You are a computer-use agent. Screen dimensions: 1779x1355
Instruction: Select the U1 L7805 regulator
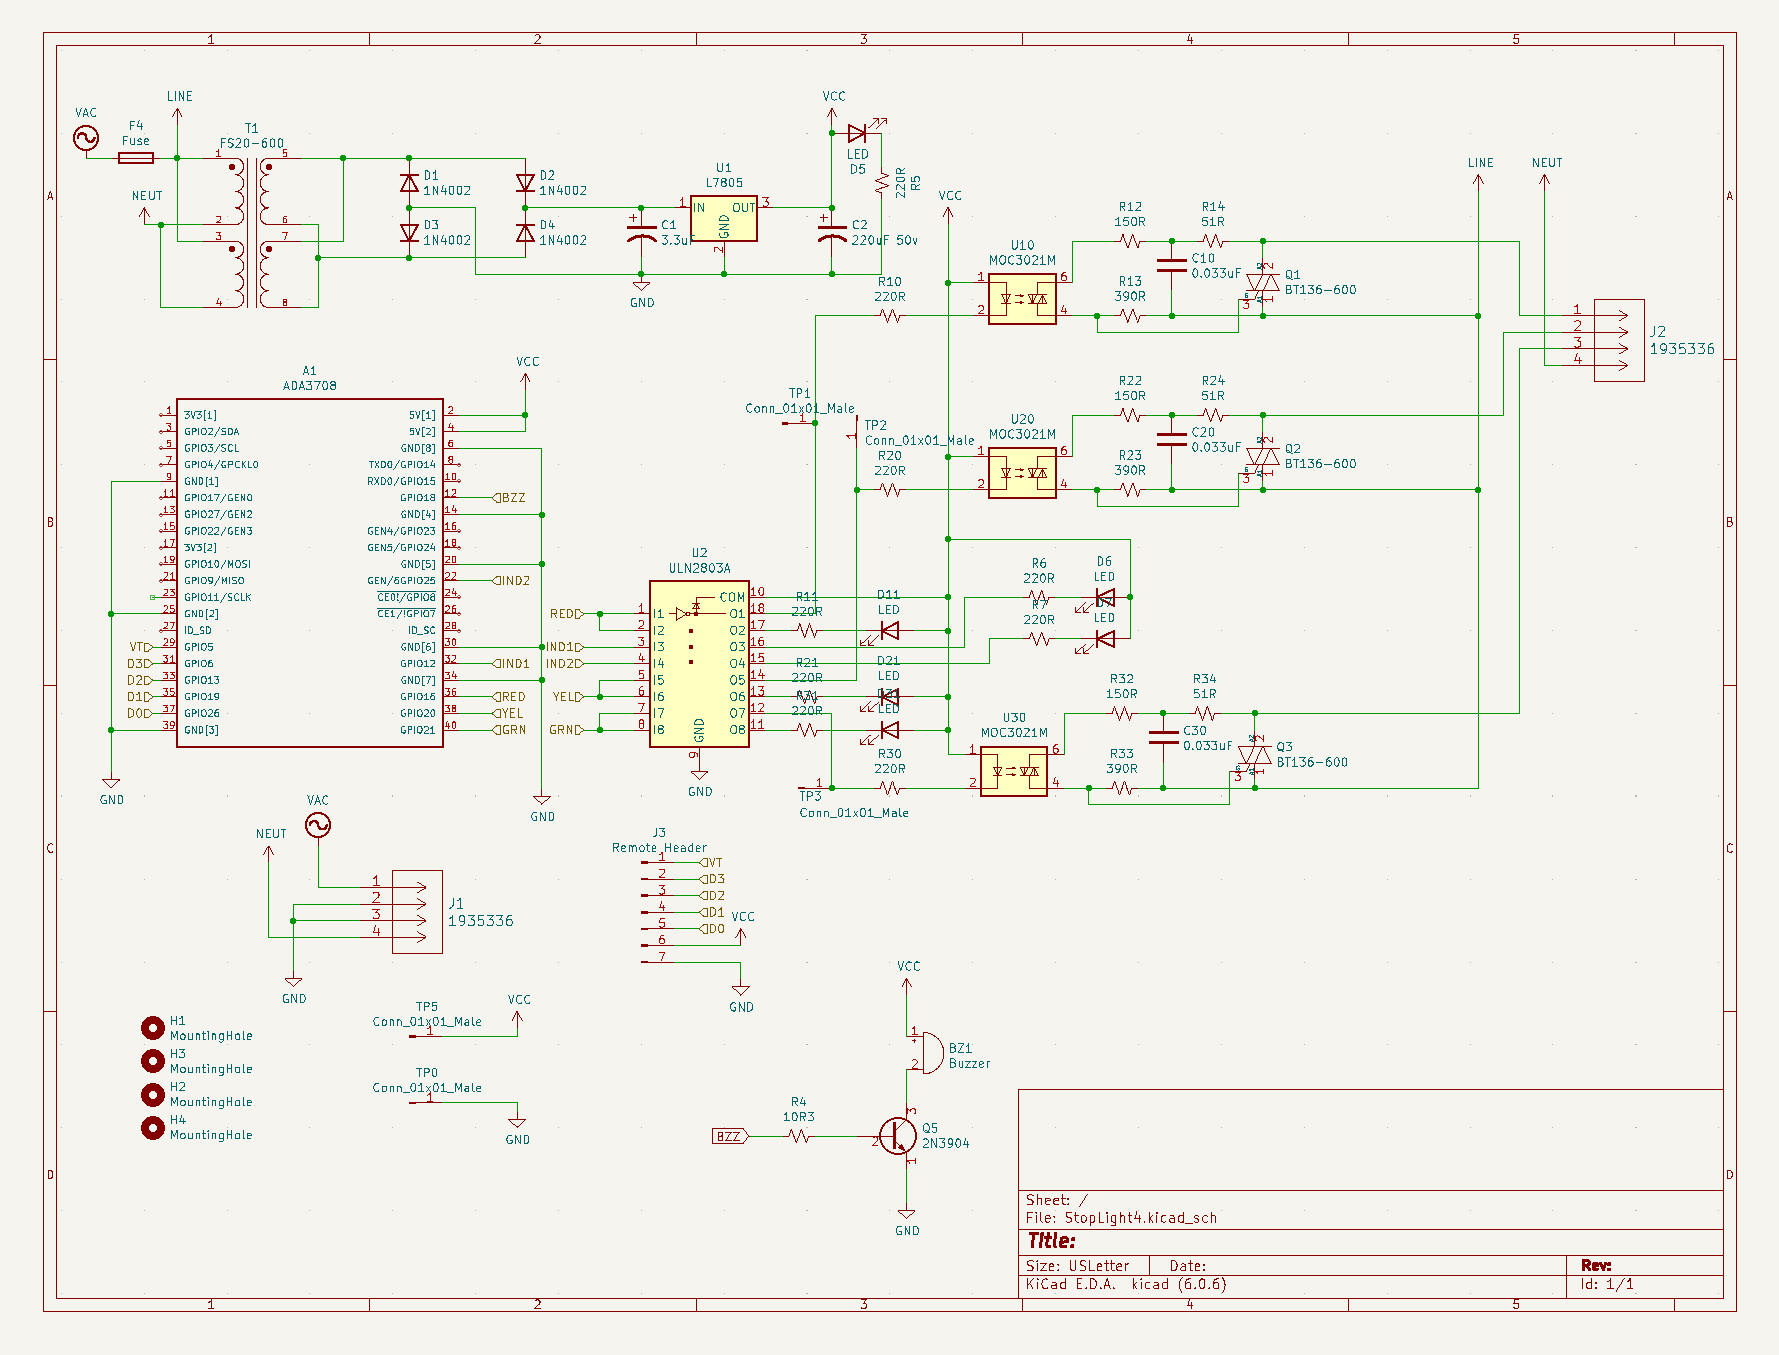pos(724,218)
